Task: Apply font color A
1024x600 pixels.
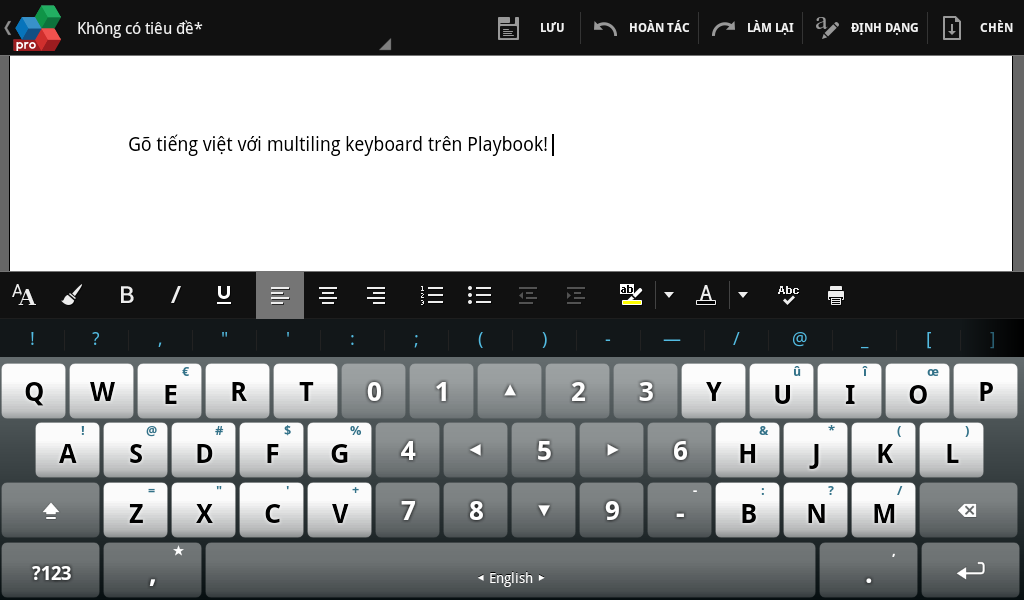Action: 705,295
